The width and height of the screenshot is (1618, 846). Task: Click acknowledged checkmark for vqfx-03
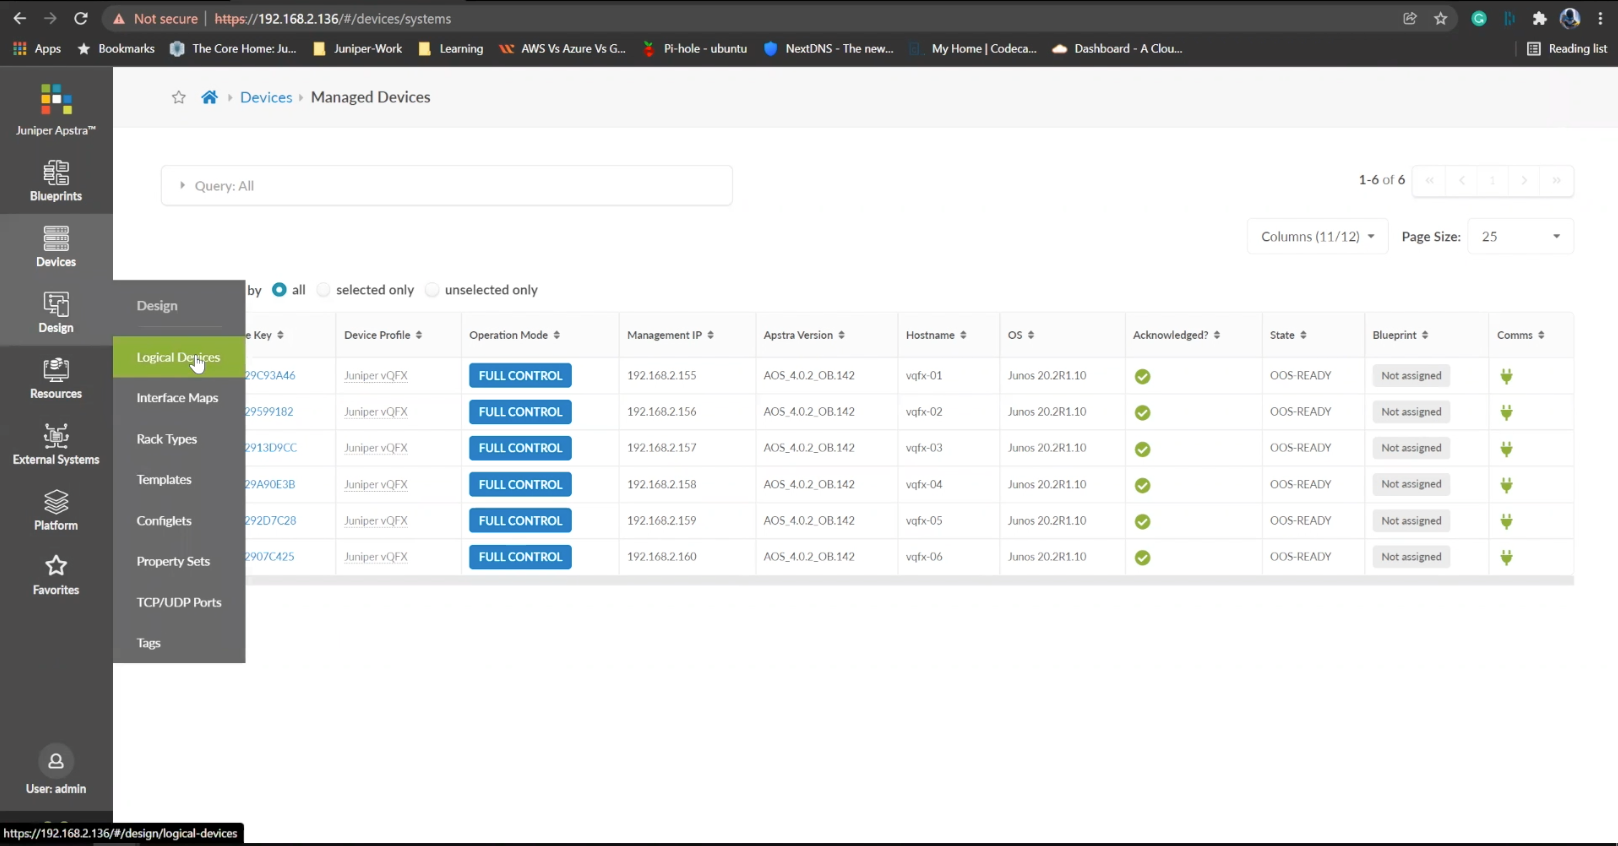tap(1142, 449)
